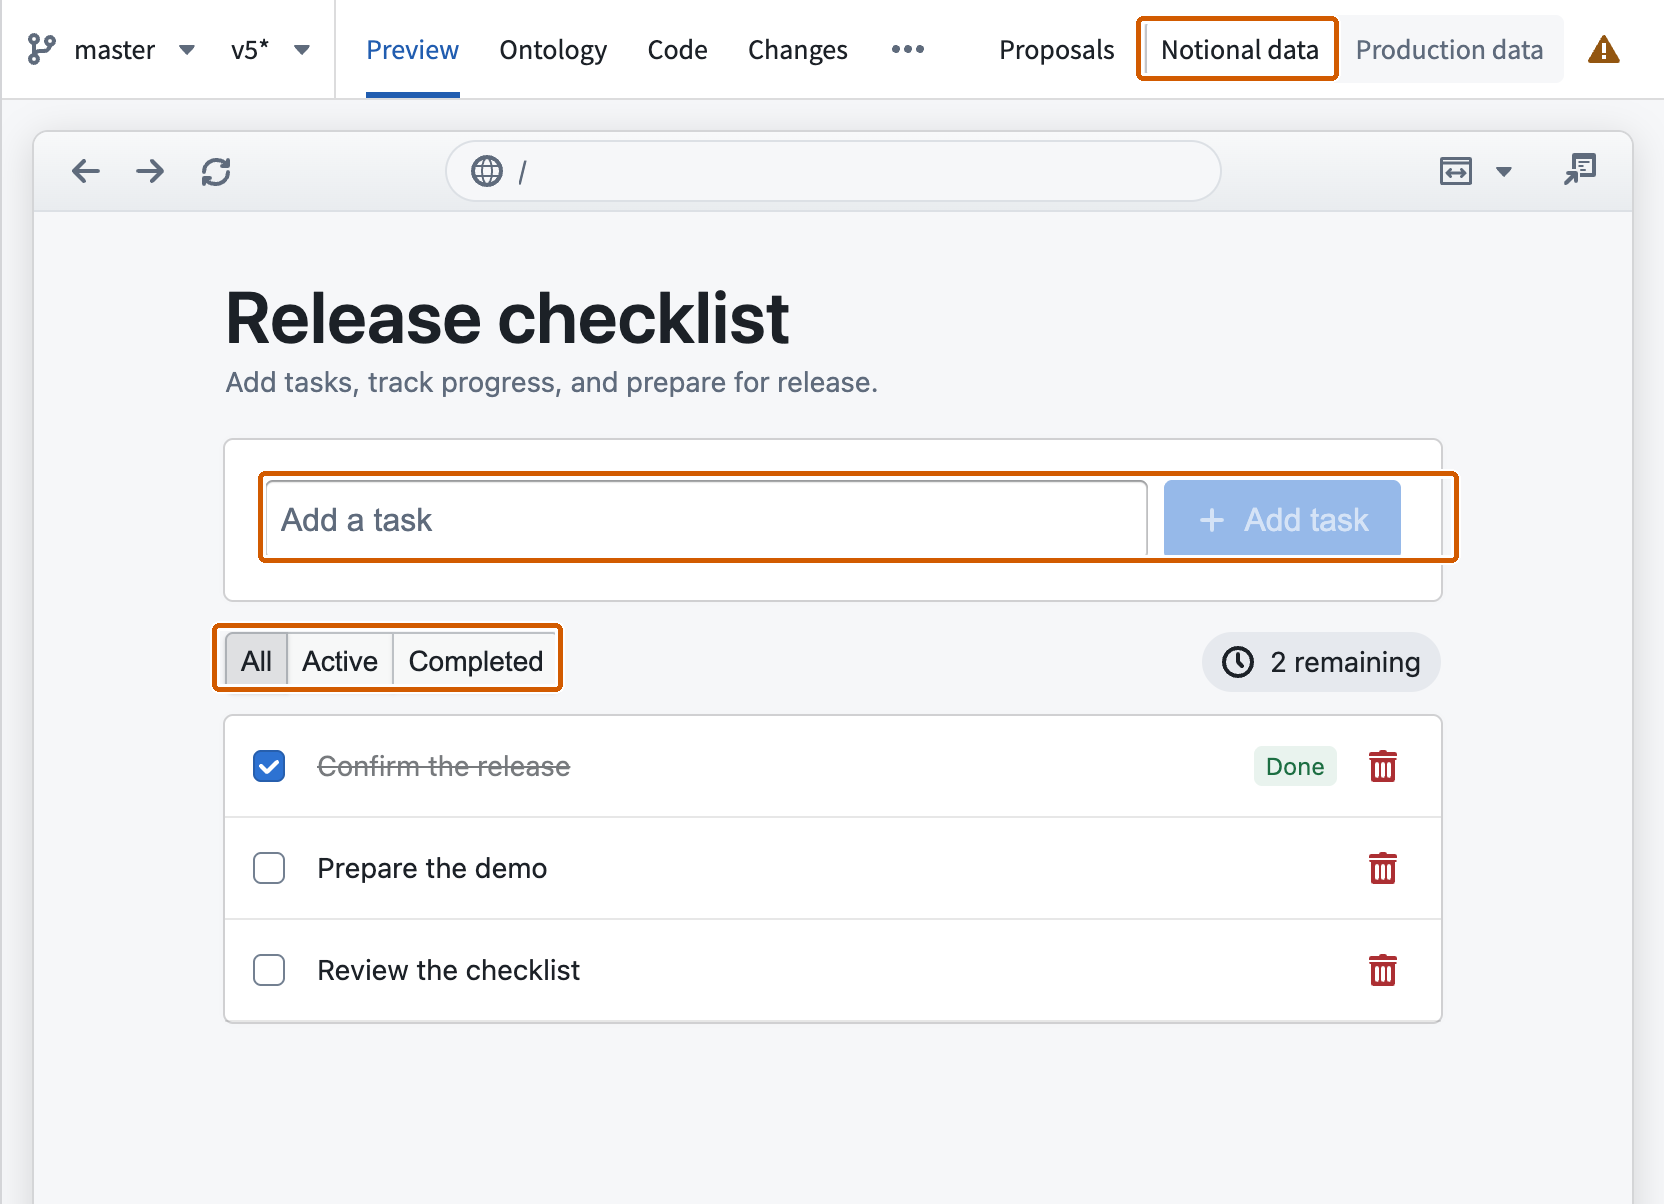
Task: Check the Review the checklist checkbox
Action: pyautogui.click(x=269, y=970)
